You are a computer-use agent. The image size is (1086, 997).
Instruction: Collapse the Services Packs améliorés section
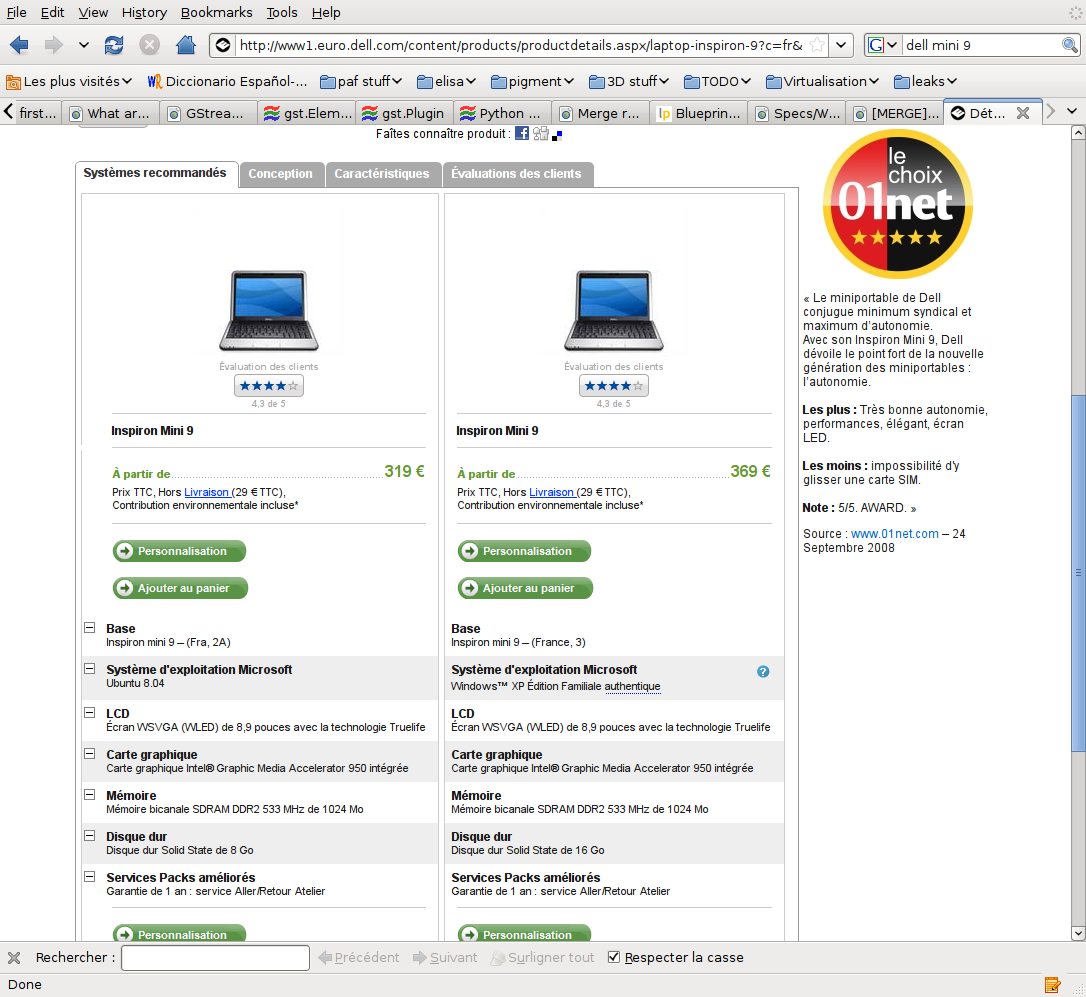pyautogui.click(x=89, y=876)
